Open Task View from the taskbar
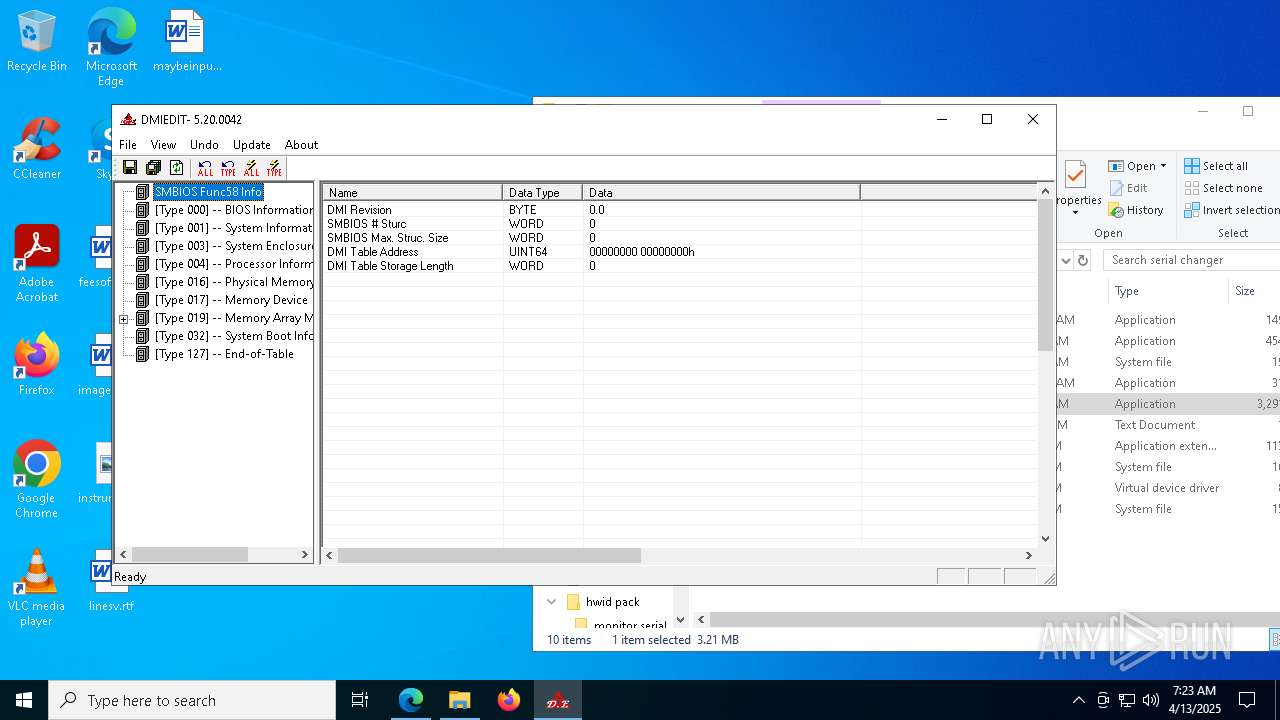The image size is (1280, 720). pos(360,700)
